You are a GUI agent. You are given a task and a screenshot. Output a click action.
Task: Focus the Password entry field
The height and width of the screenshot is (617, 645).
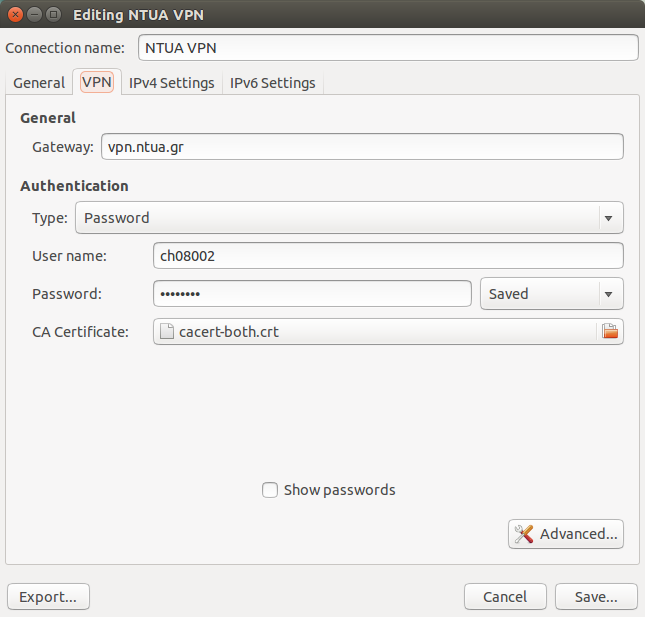point(312,294)
